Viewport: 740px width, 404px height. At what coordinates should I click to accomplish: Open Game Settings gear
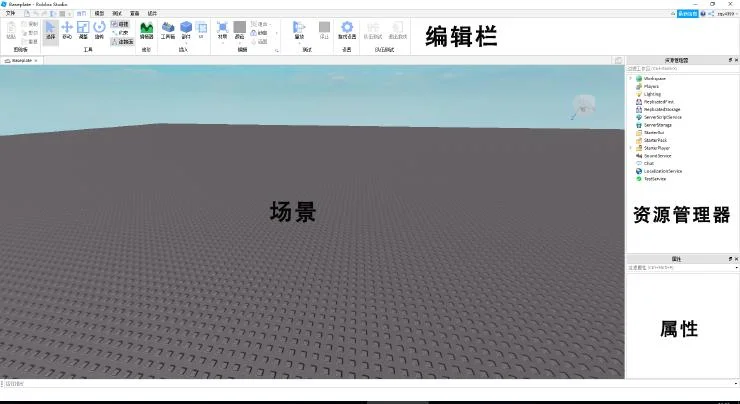click(x=347, y=30)
